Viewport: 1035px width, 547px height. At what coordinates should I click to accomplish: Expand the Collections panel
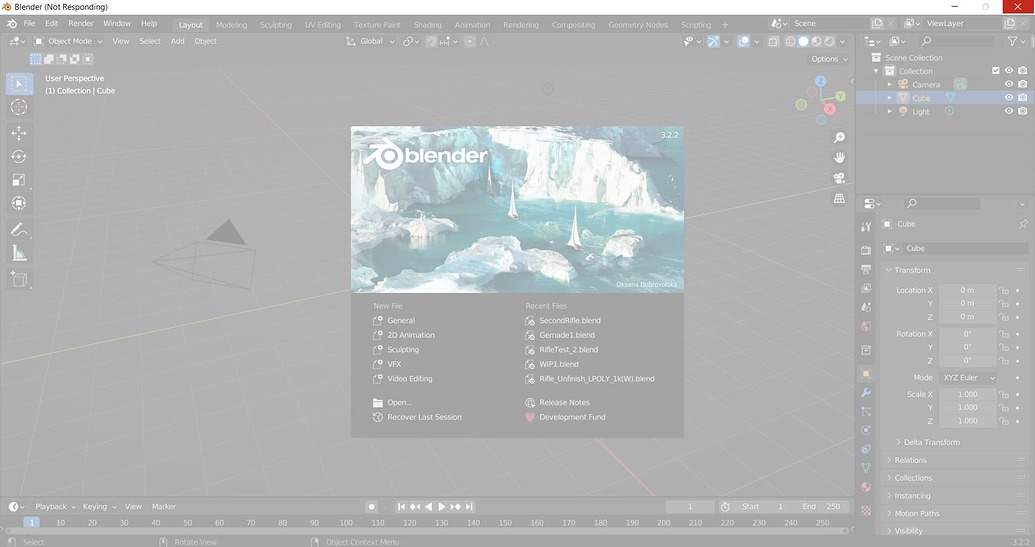pyautogui.click(x=913, y=478)
